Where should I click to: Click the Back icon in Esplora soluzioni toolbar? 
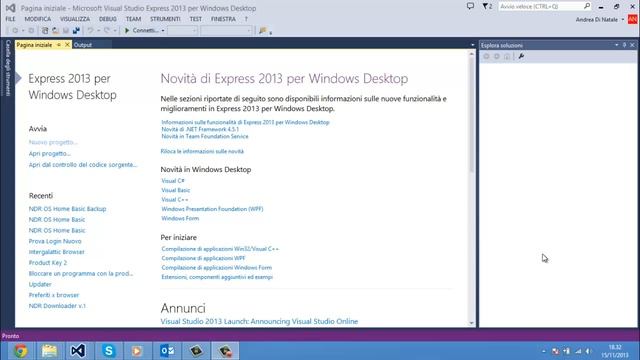click(x=486, y=56)
